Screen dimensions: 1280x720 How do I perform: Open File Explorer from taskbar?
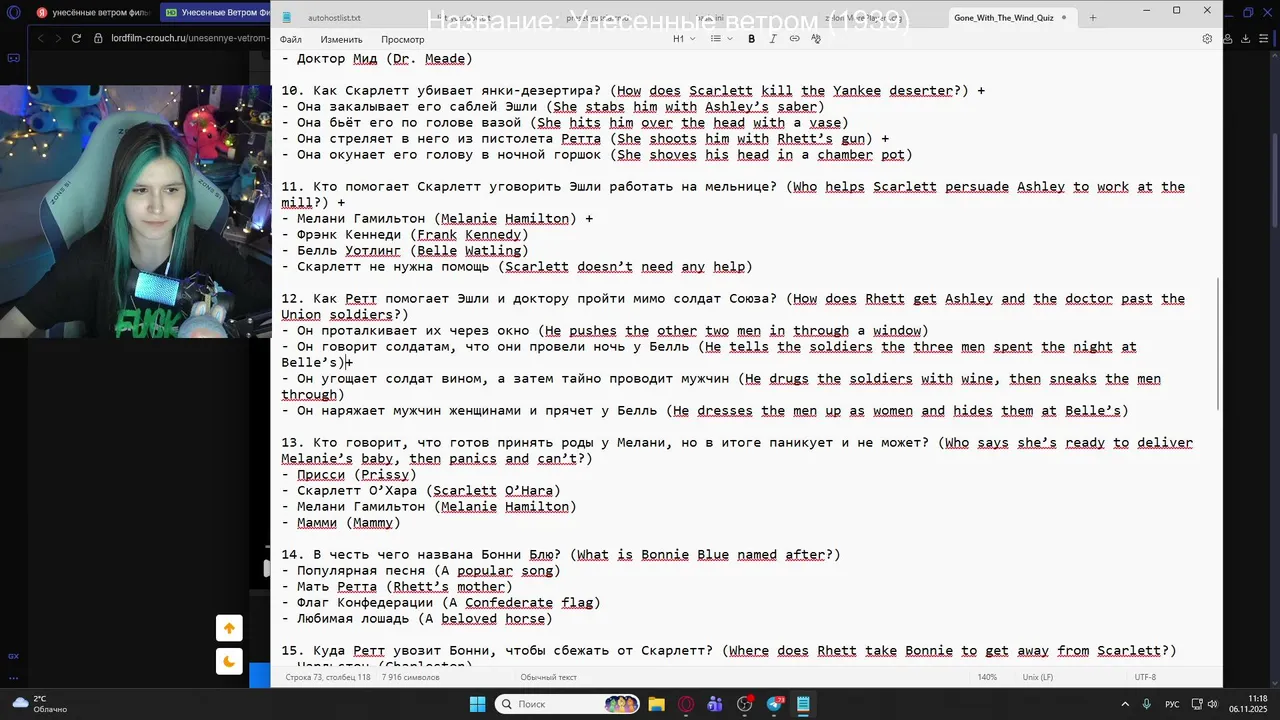point(656,704)
